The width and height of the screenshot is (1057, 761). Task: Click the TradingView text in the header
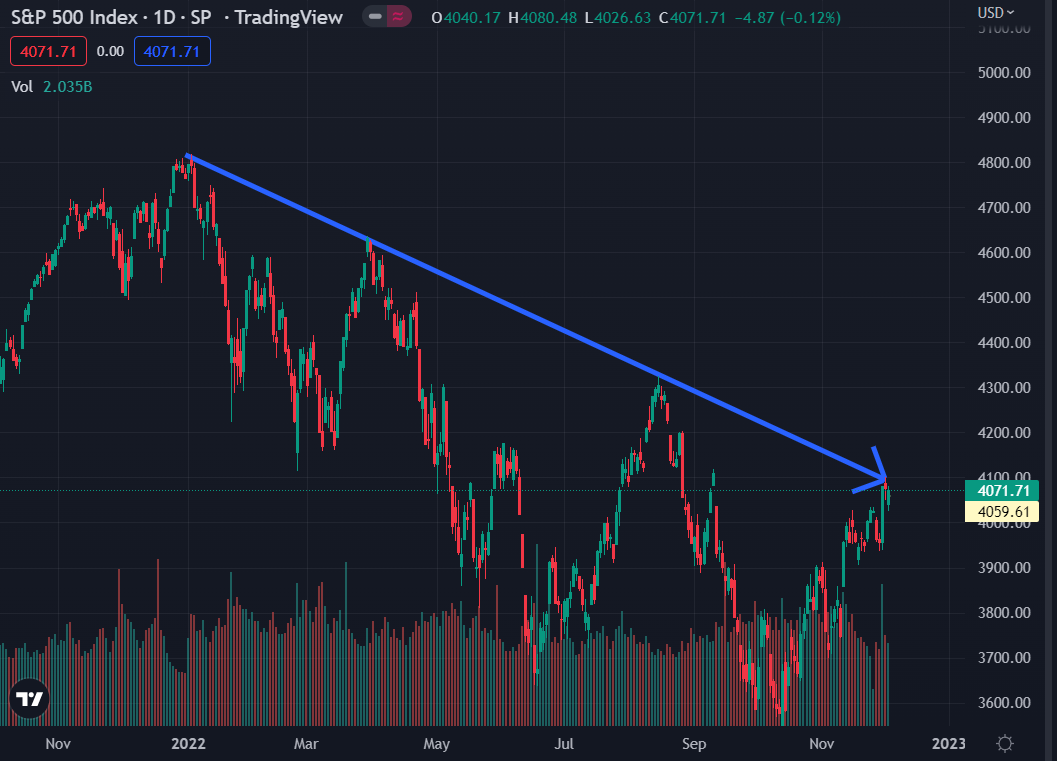[288, 17]
